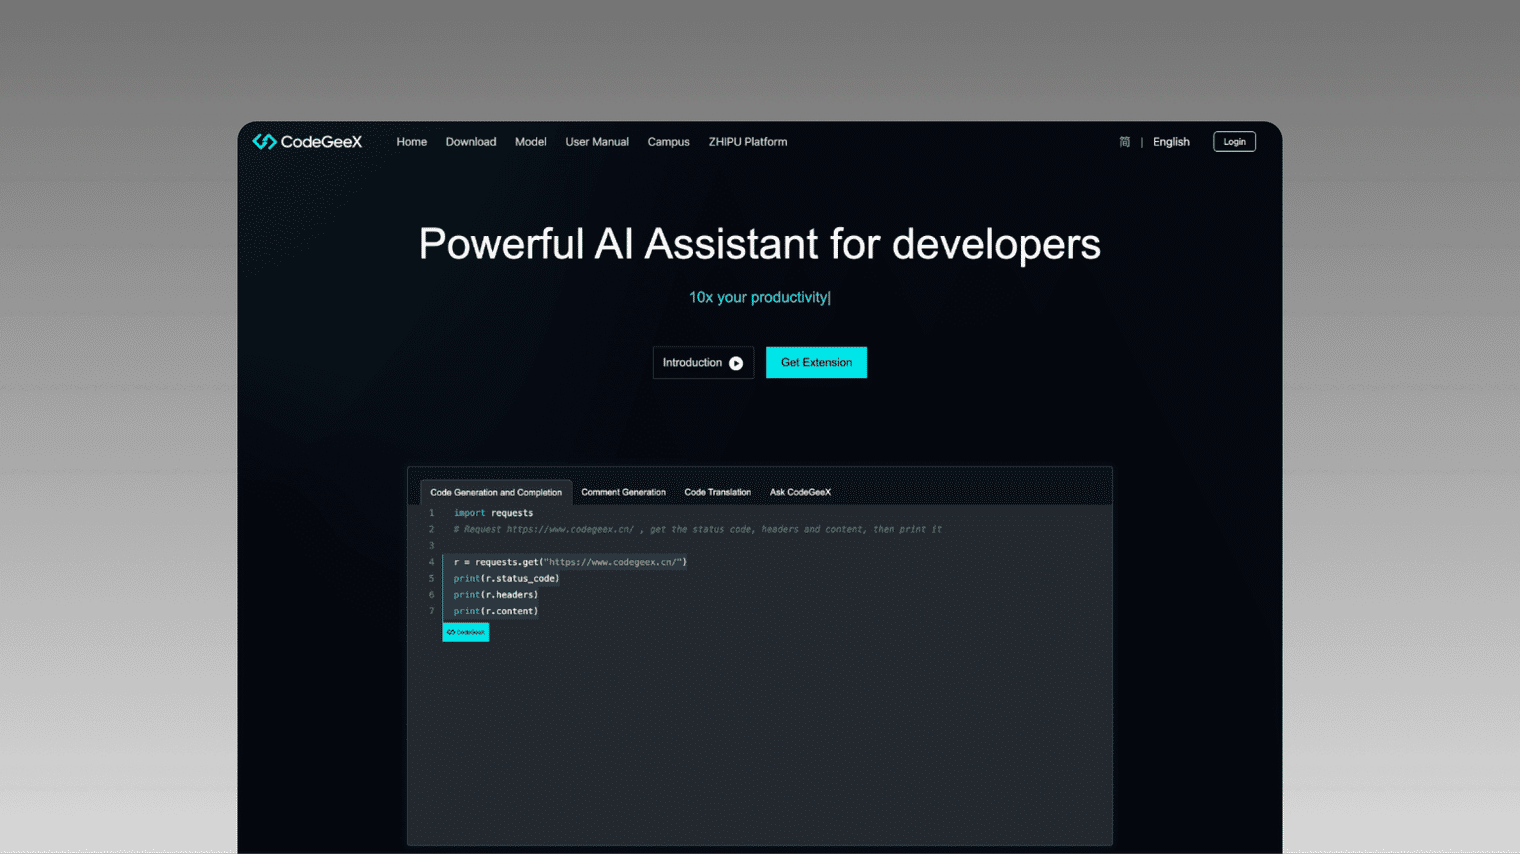Click the "print(r.content)" line

(x=495, y=611)
